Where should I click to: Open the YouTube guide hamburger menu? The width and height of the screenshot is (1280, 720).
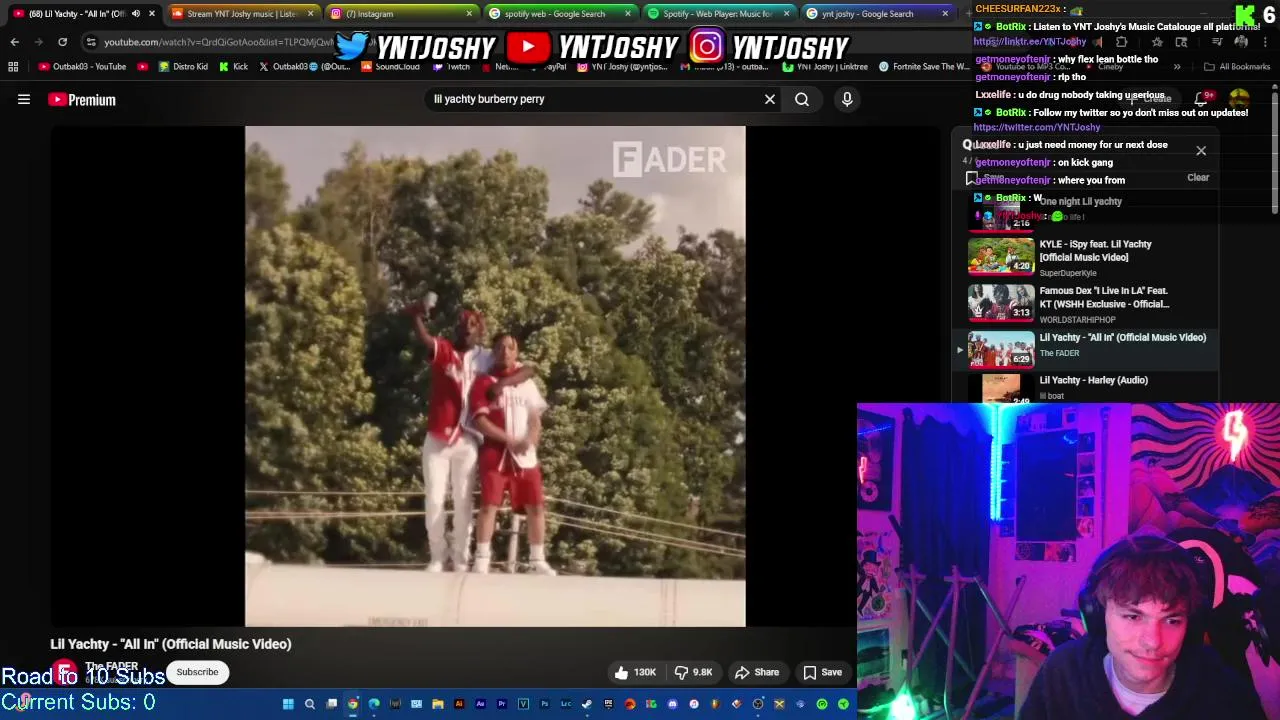pos(24,99)
